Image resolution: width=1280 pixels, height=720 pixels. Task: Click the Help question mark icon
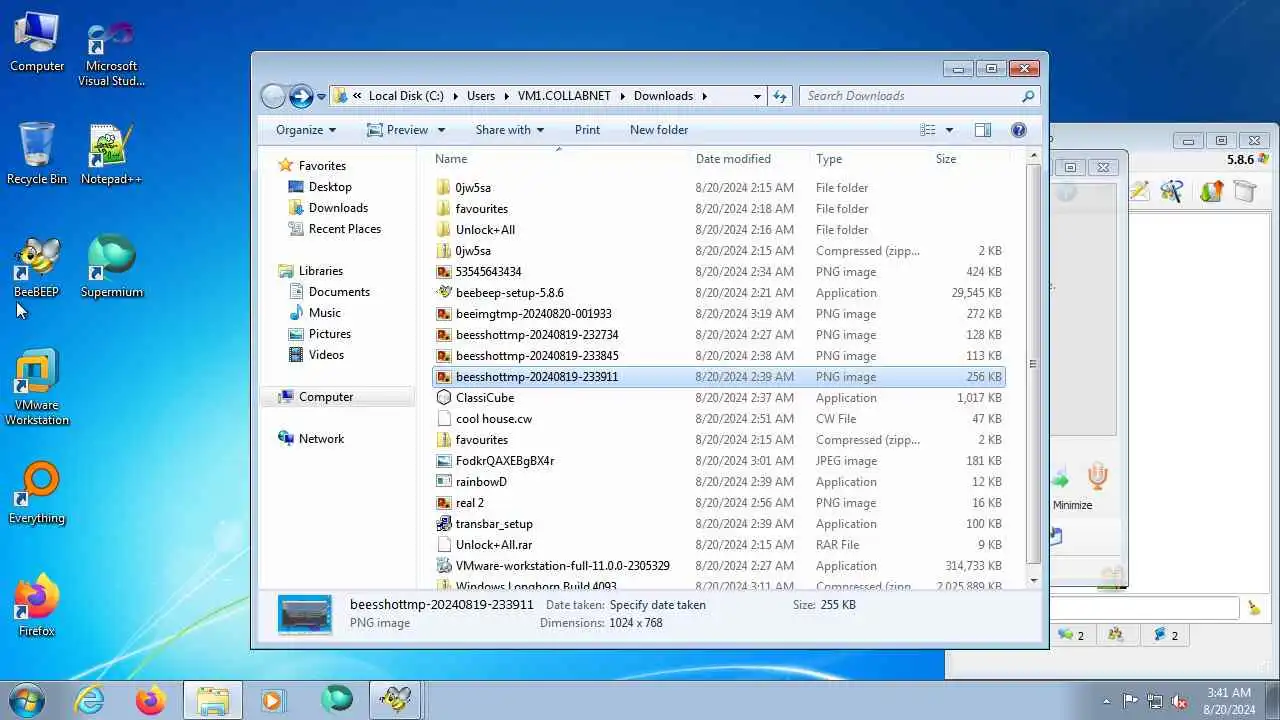click(x=1019, y=130)
